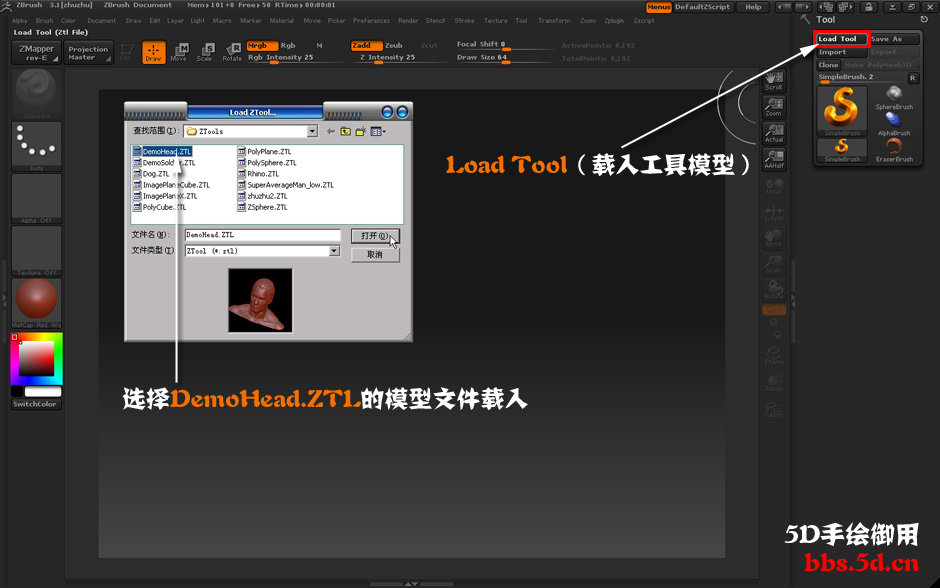
Task: Open the Dots stroke selector
Action: [x=37, y=146]
